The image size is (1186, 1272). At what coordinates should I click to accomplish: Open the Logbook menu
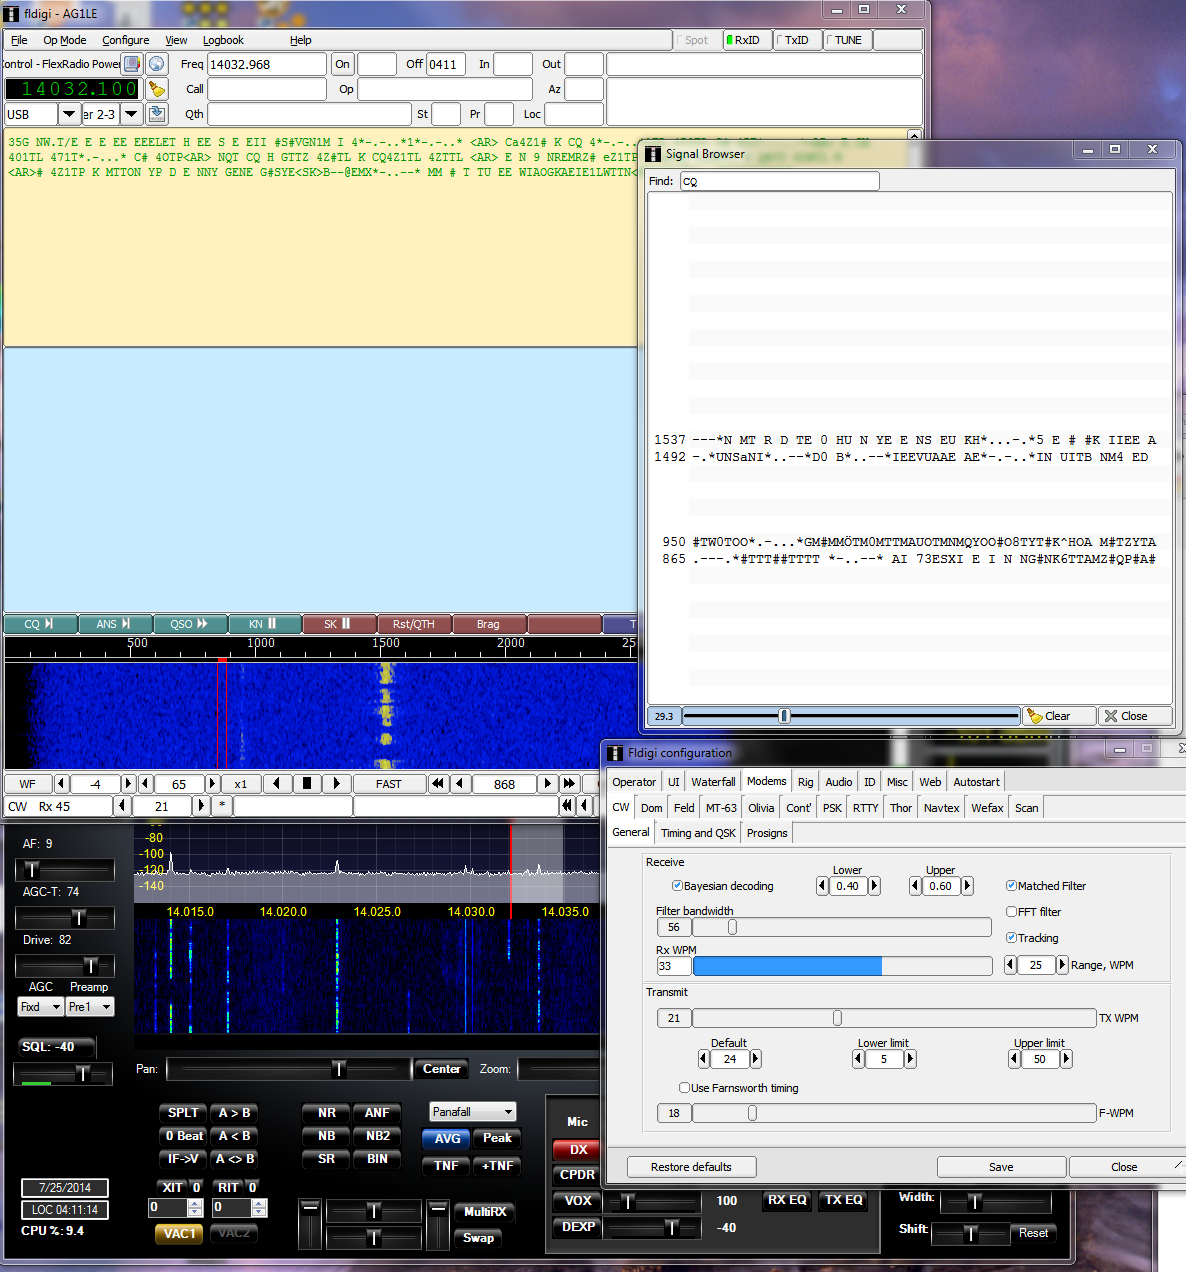(223, 40)
